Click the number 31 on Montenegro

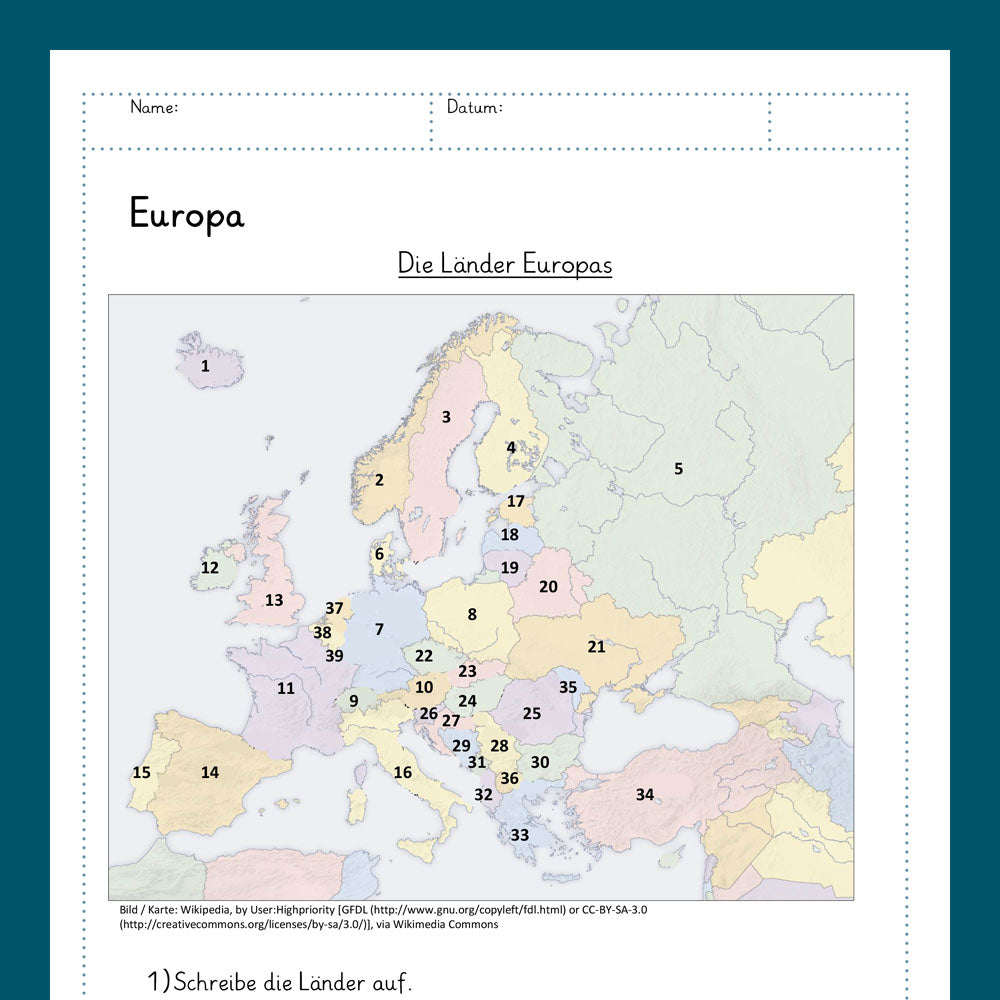click(x=477, y=762)
